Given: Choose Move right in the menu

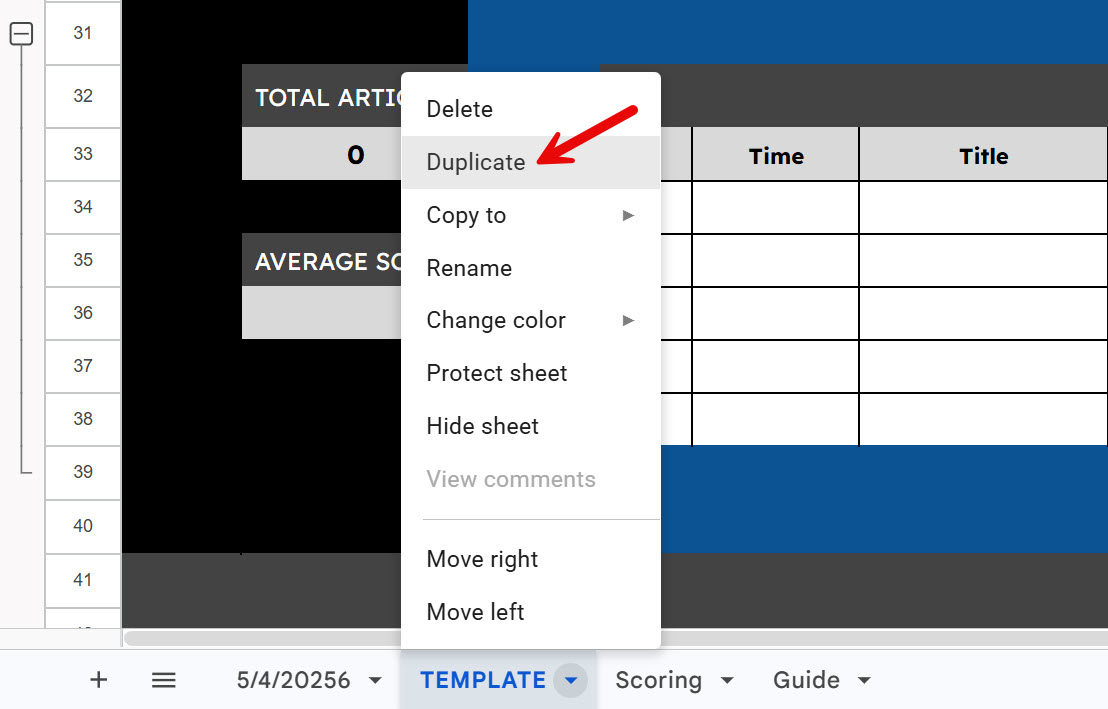Looking at the screenshot, I should click(x=531, y=559).
